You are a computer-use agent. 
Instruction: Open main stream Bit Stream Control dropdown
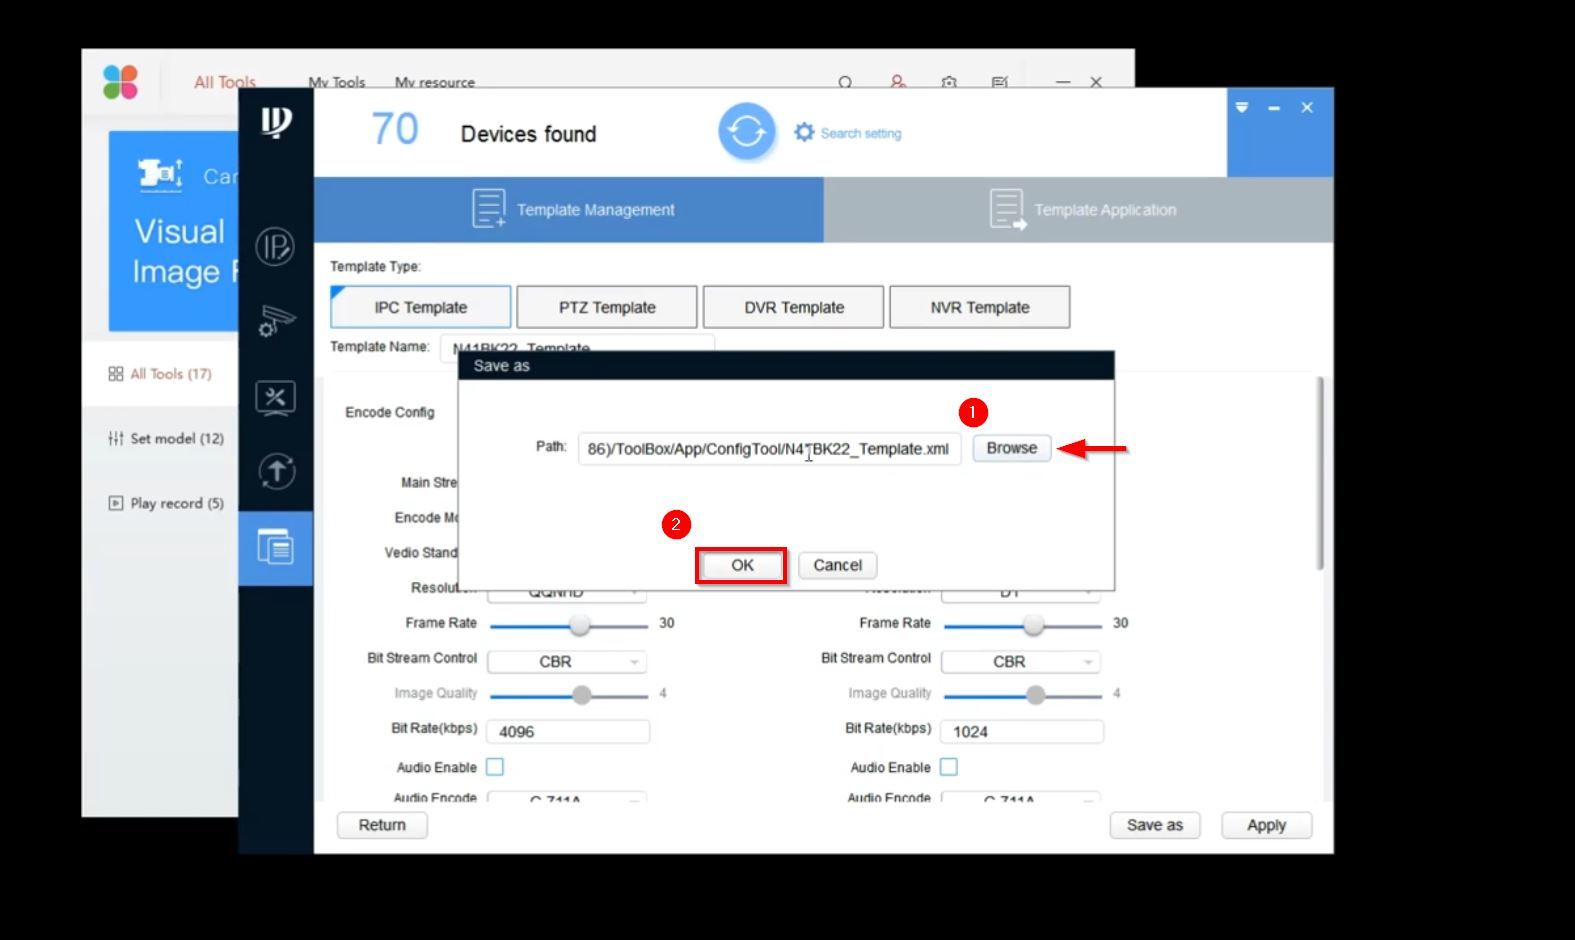(567, 662)
